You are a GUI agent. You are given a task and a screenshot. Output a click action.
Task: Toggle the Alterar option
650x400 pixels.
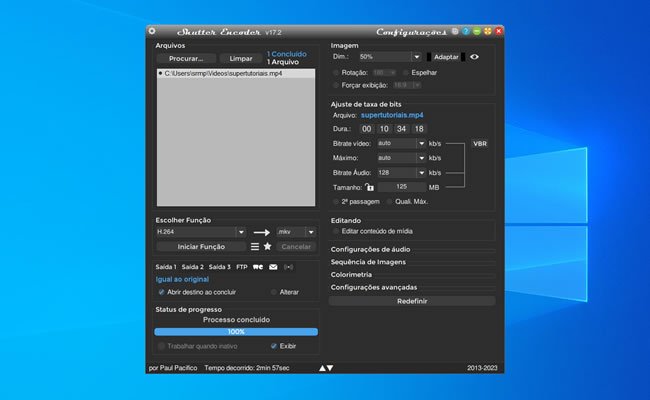click(274, 292)
